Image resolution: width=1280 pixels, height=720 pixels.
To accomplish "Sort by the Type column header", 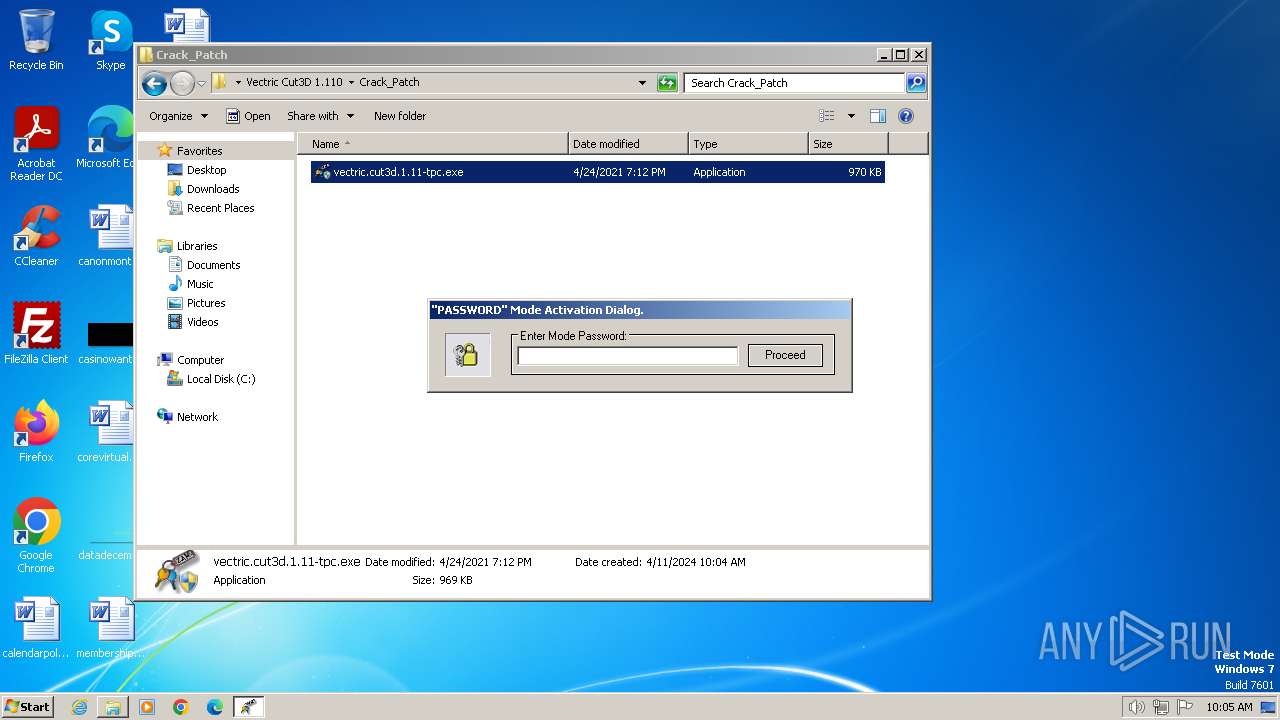I will click(748, 144).
